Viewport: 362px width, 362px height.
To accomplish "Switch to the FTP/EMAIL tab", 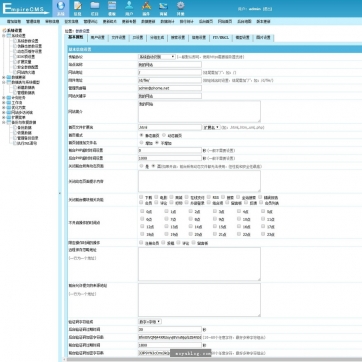I will click(x=221, y=38).
